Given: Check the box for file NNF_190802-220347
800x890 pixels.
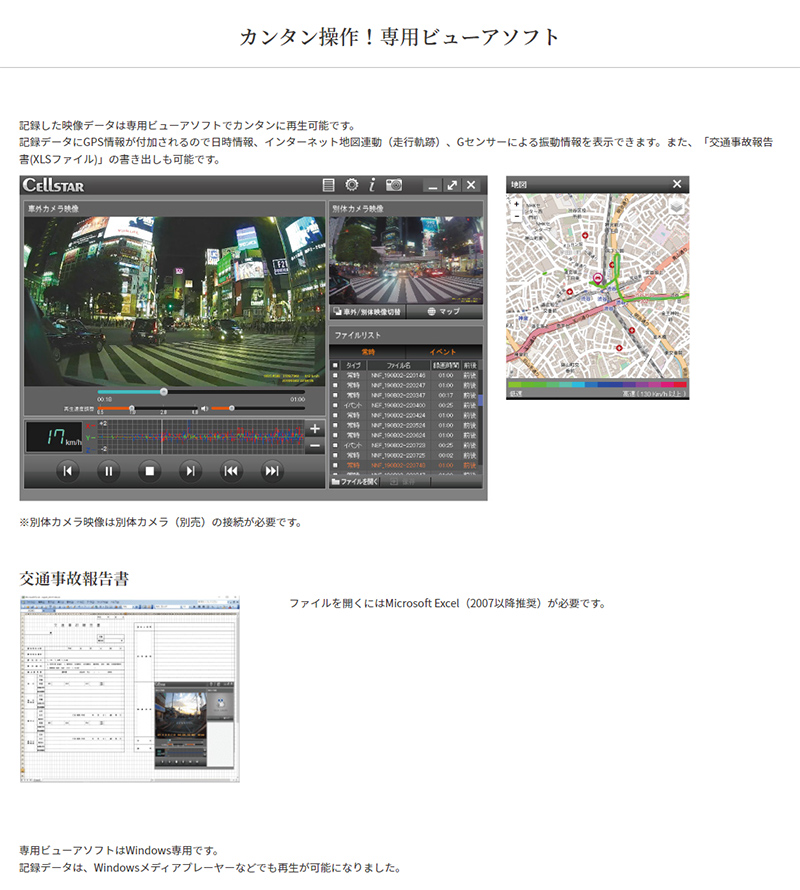Looking at the screenshot, I should pos(336,395).
